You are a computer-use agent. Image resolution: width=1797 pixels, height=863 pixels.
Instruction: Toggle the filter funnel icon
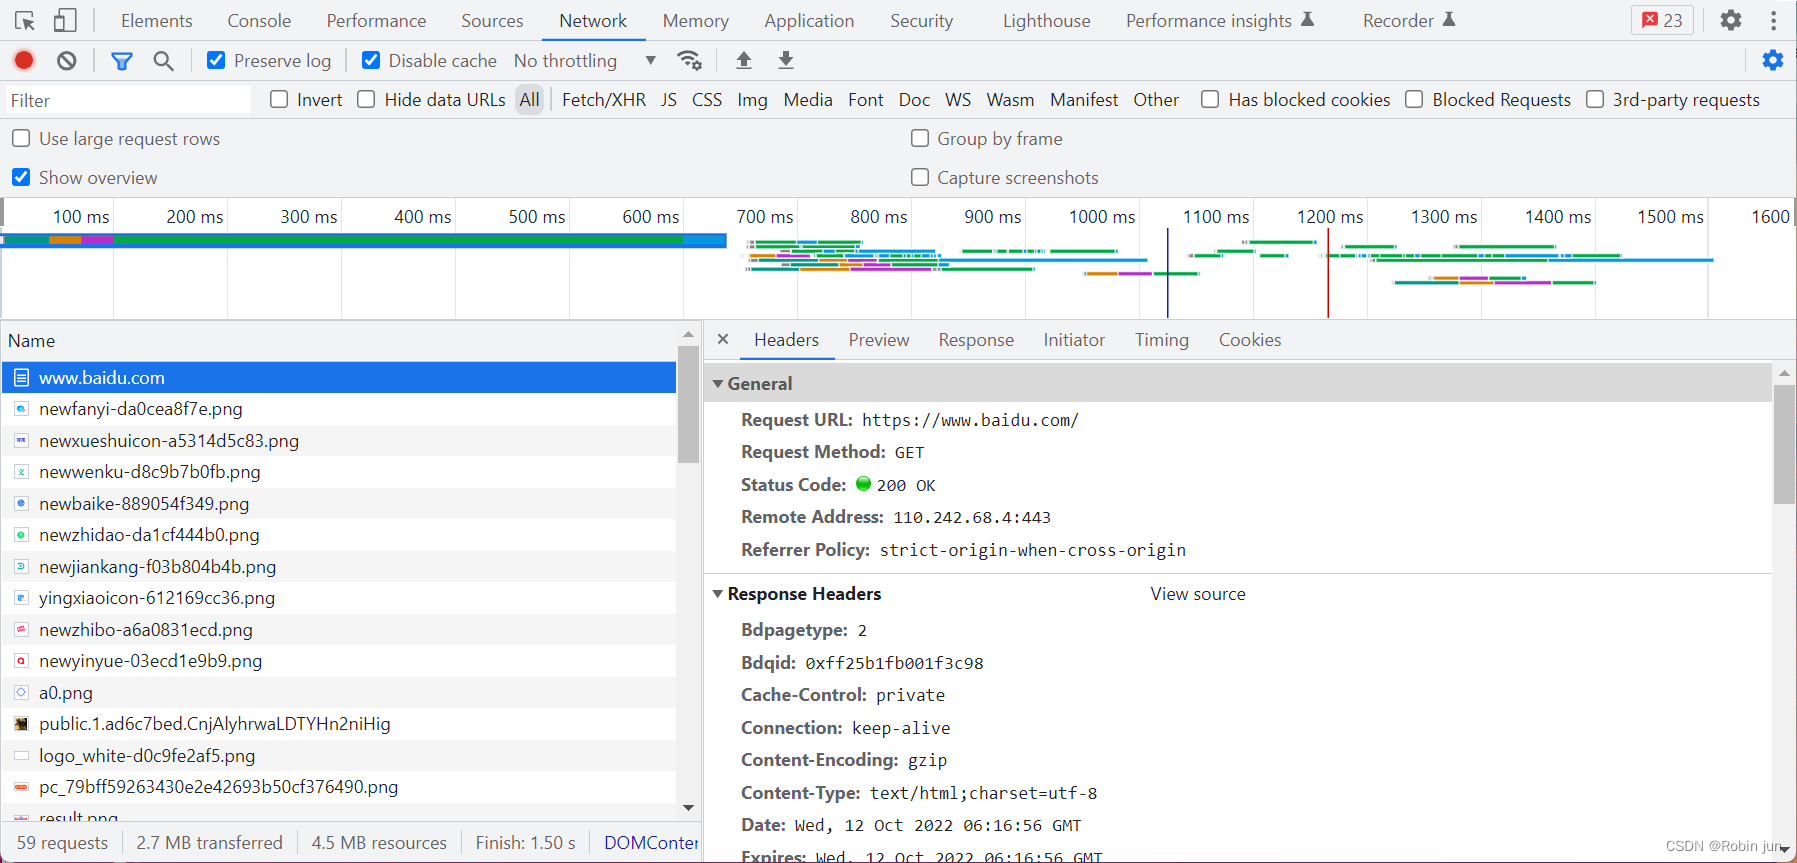click(x=122, y=61)
